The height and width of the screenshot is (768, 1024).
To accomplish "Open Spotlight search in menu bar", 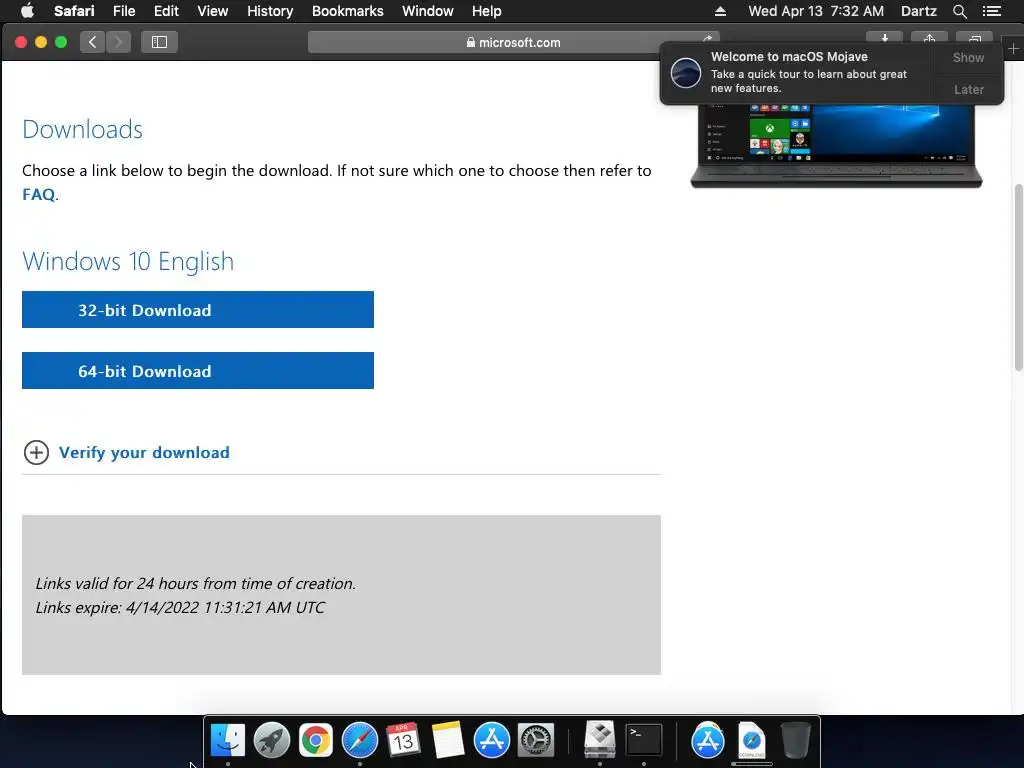I will click(959, 11).
